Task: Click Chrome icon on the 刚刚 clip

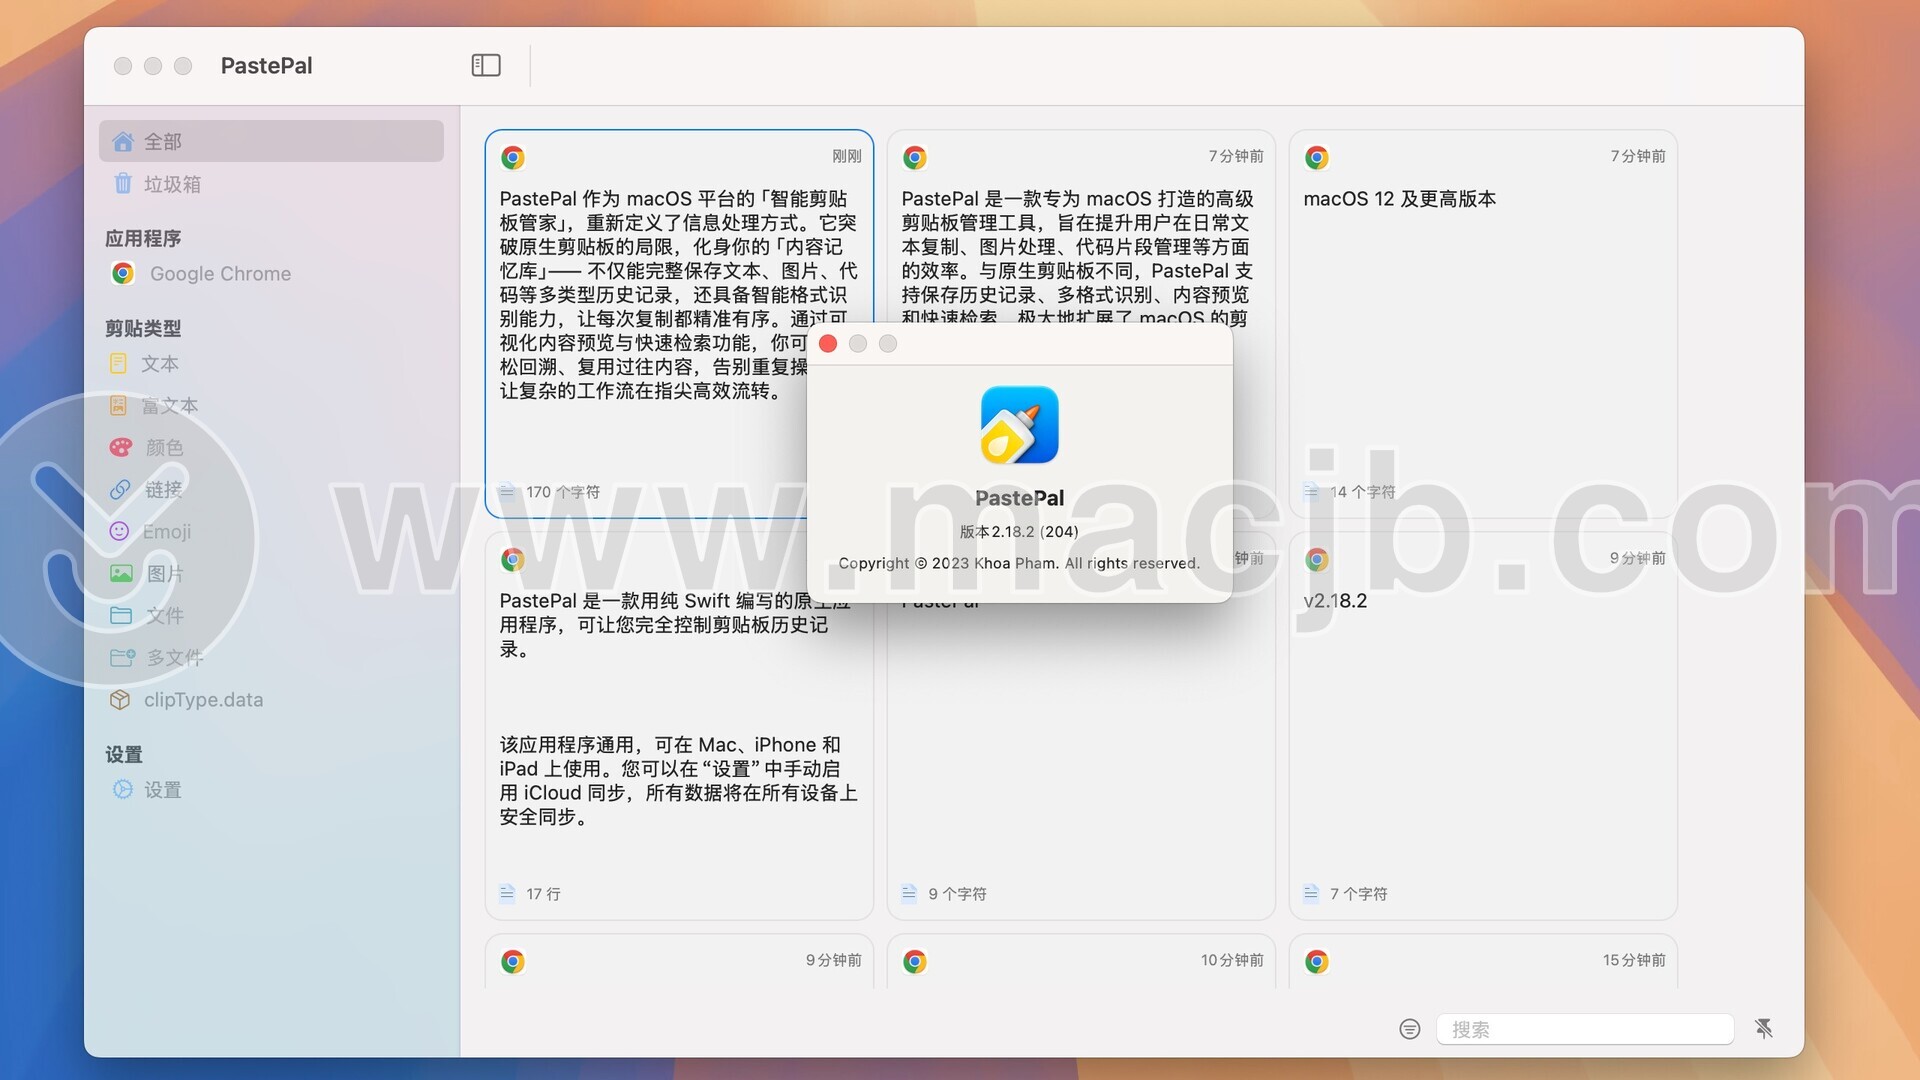Action: [513, 157]
